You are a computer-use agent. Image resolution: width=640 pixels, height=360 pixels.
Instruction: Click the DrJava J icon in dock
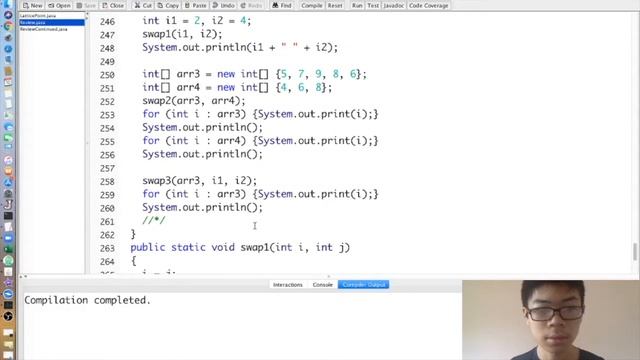8,204
